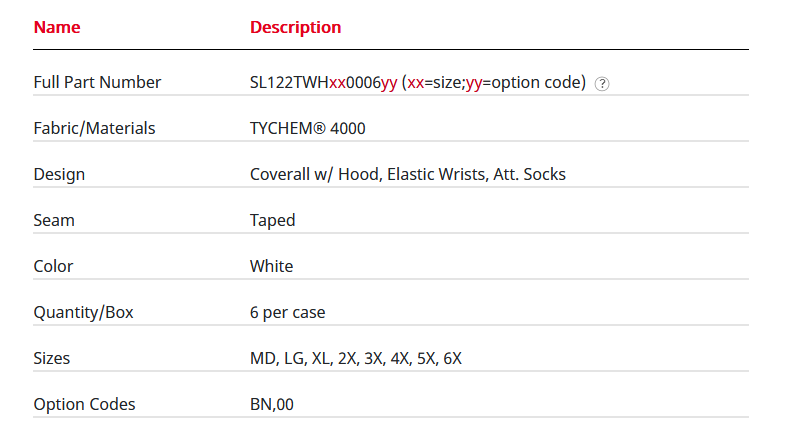This screenshot has width=790, height=439.
Task: Click the Taped seam value
Action: pyautogui.click(x=272, y=220)
